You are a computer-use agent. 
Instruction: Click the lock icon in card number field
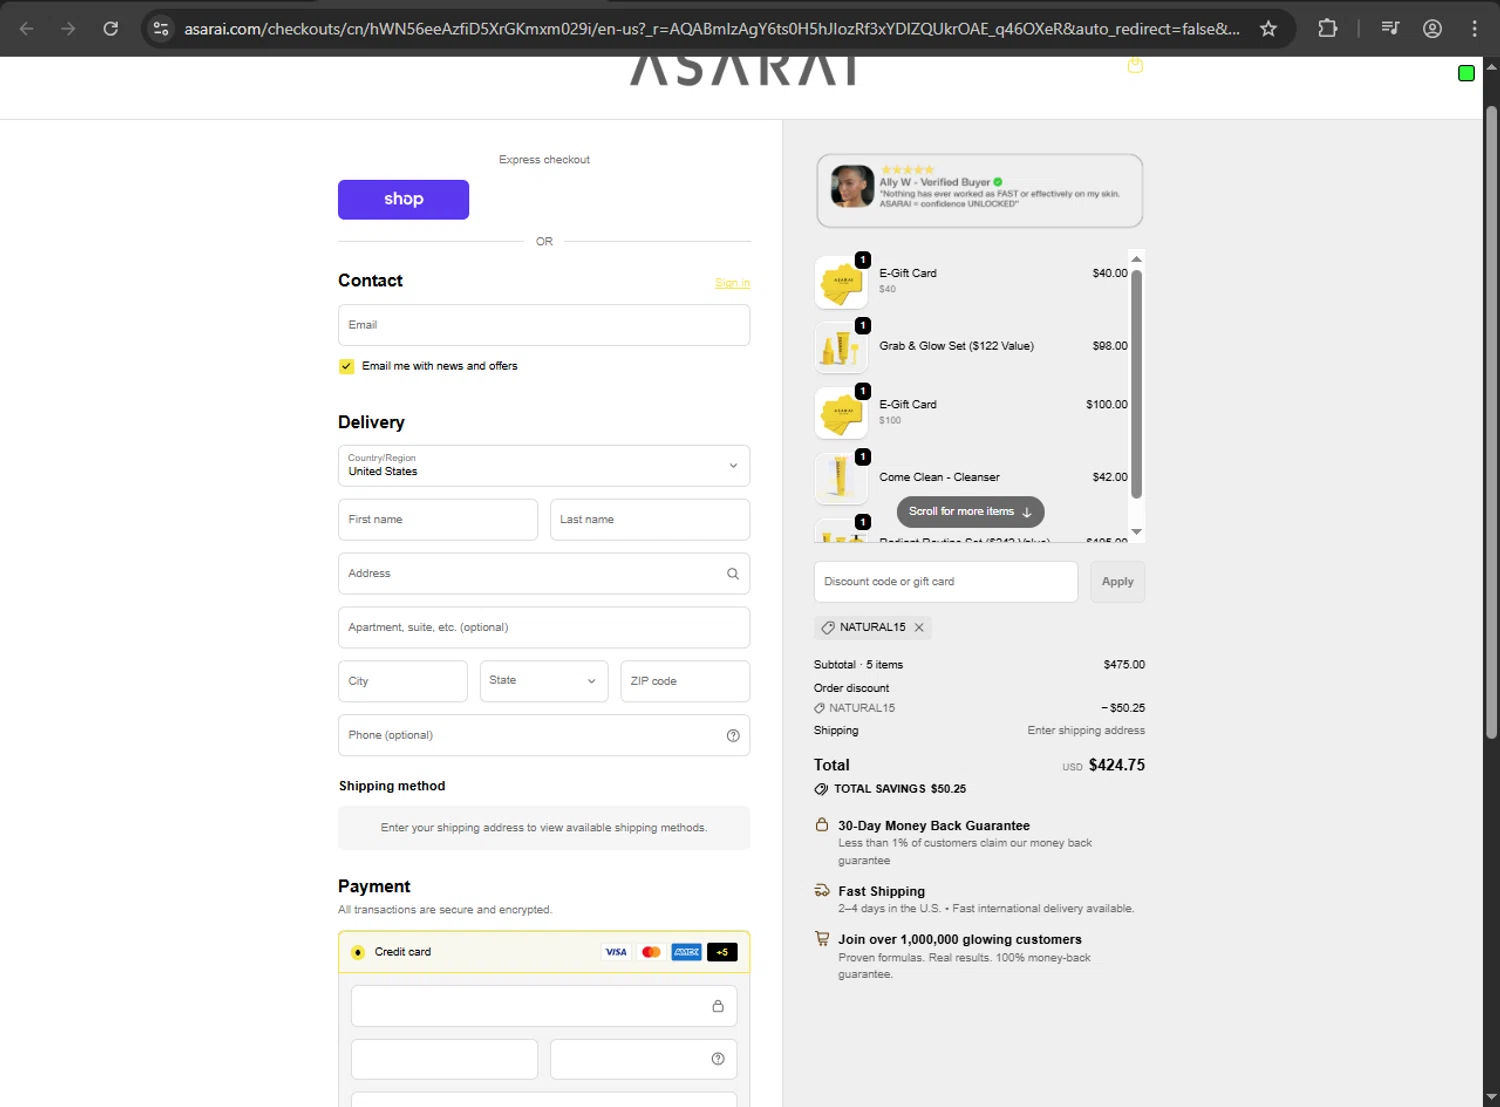point(718,1006)
